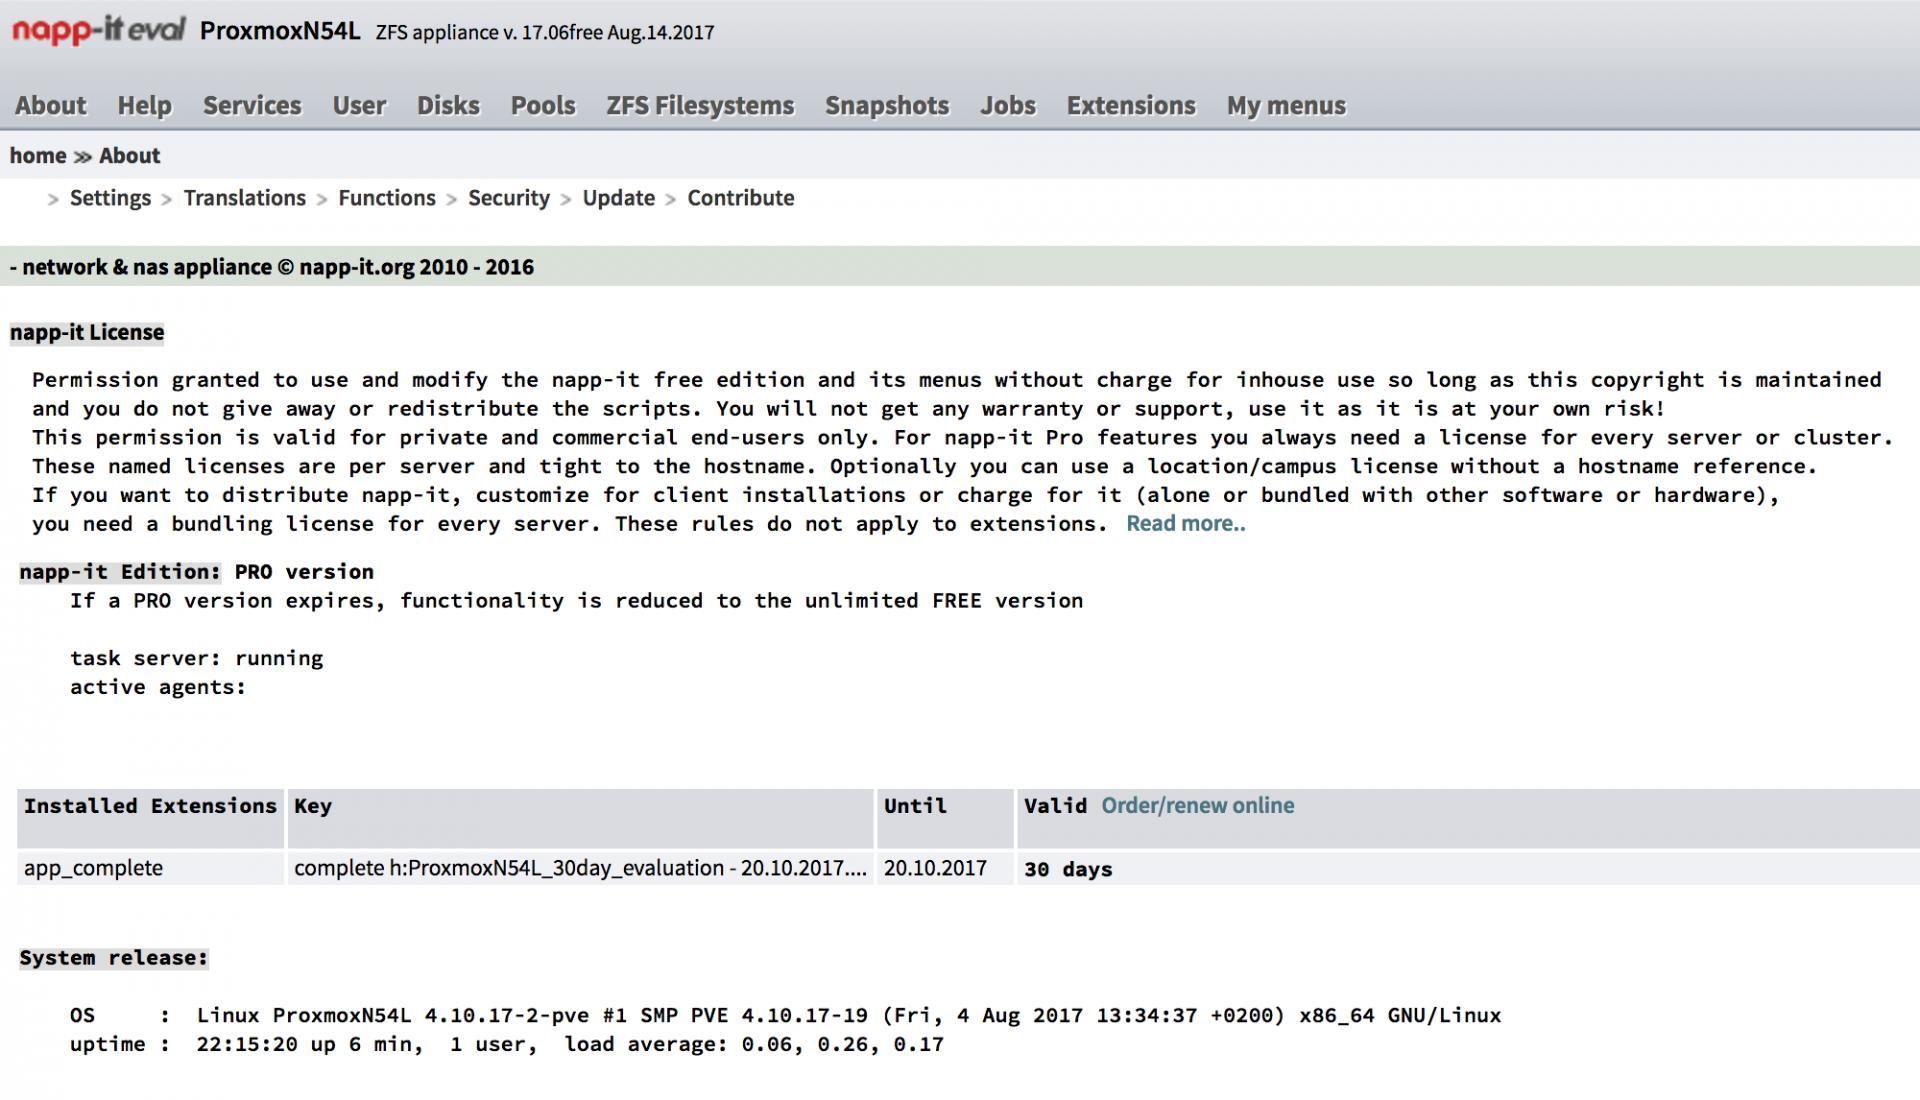Select the app_complete extension cell
Viewport: 1920px width, 1100px height.
click(151, 868)
